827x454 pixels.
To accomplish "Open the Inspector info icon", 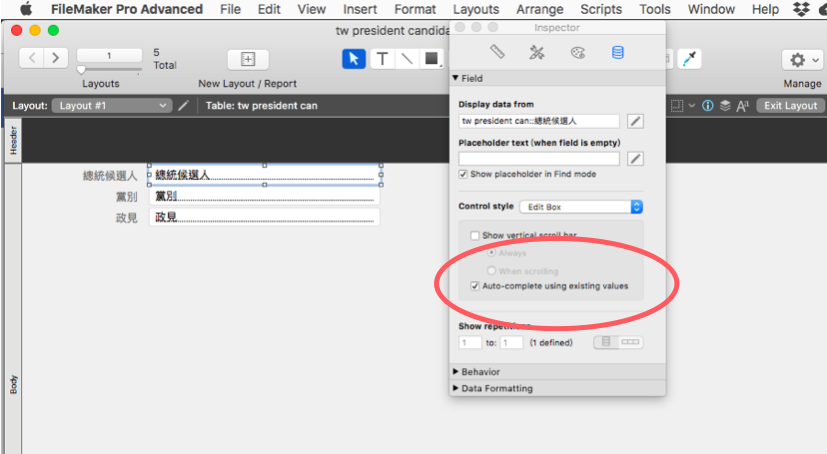I will point(708,105).
